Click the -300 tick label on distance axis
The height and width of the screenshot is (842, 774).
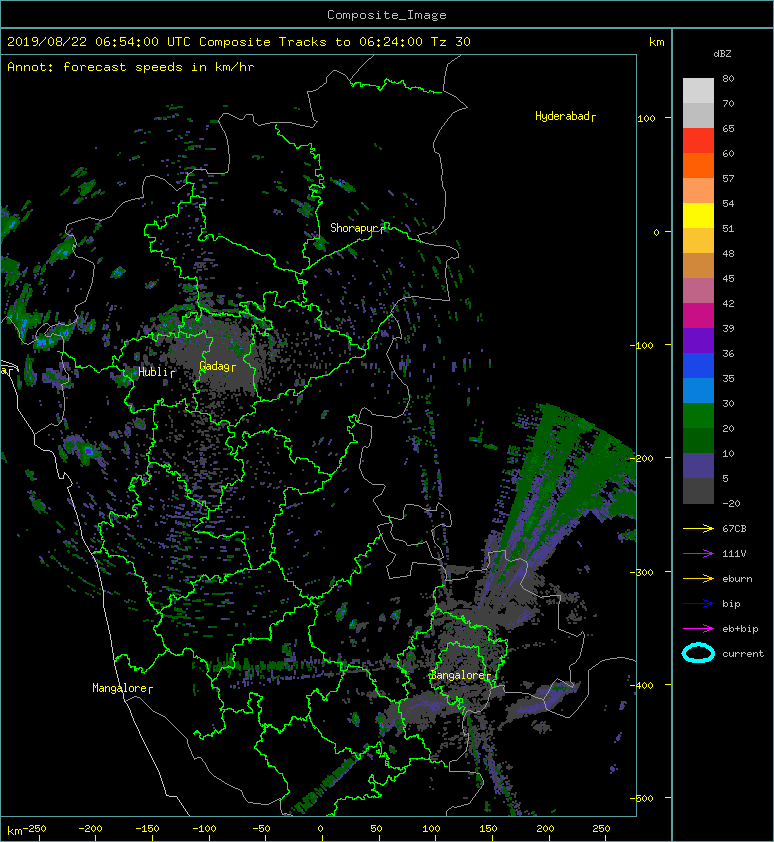pos(641,572)
